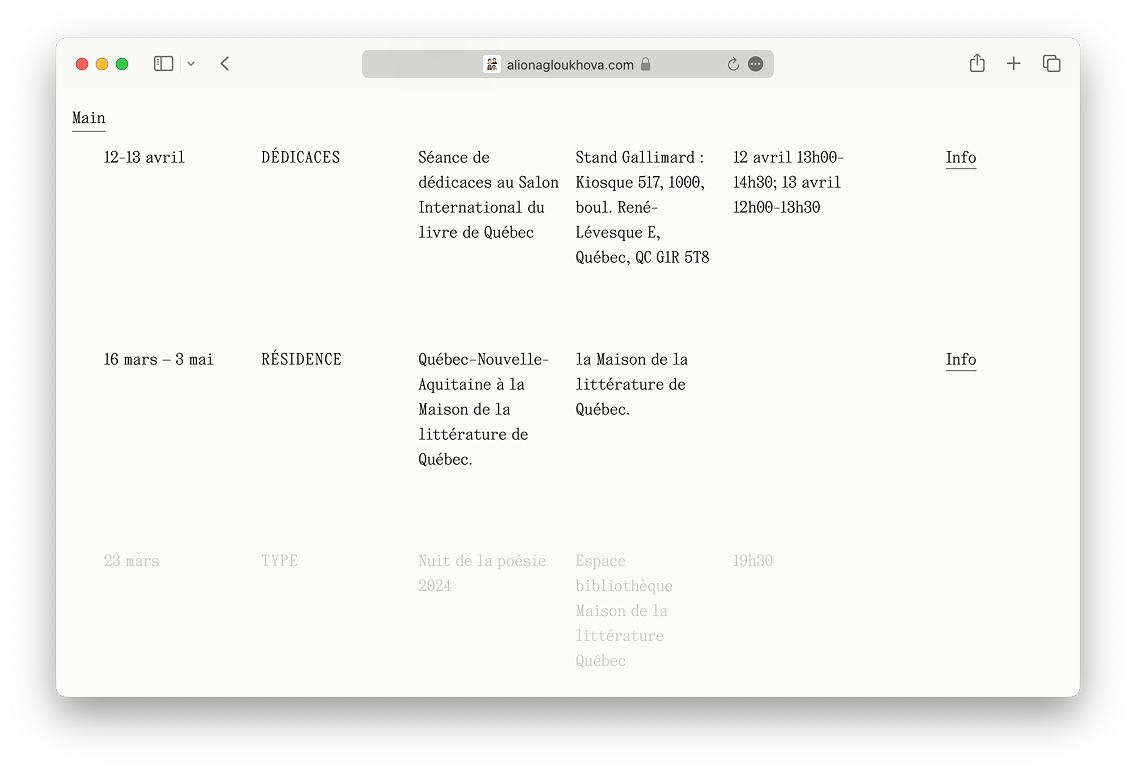Screen dimensions: 1136x771
Task: Open the ellipsis page options button
Action: tap(756, 64)
